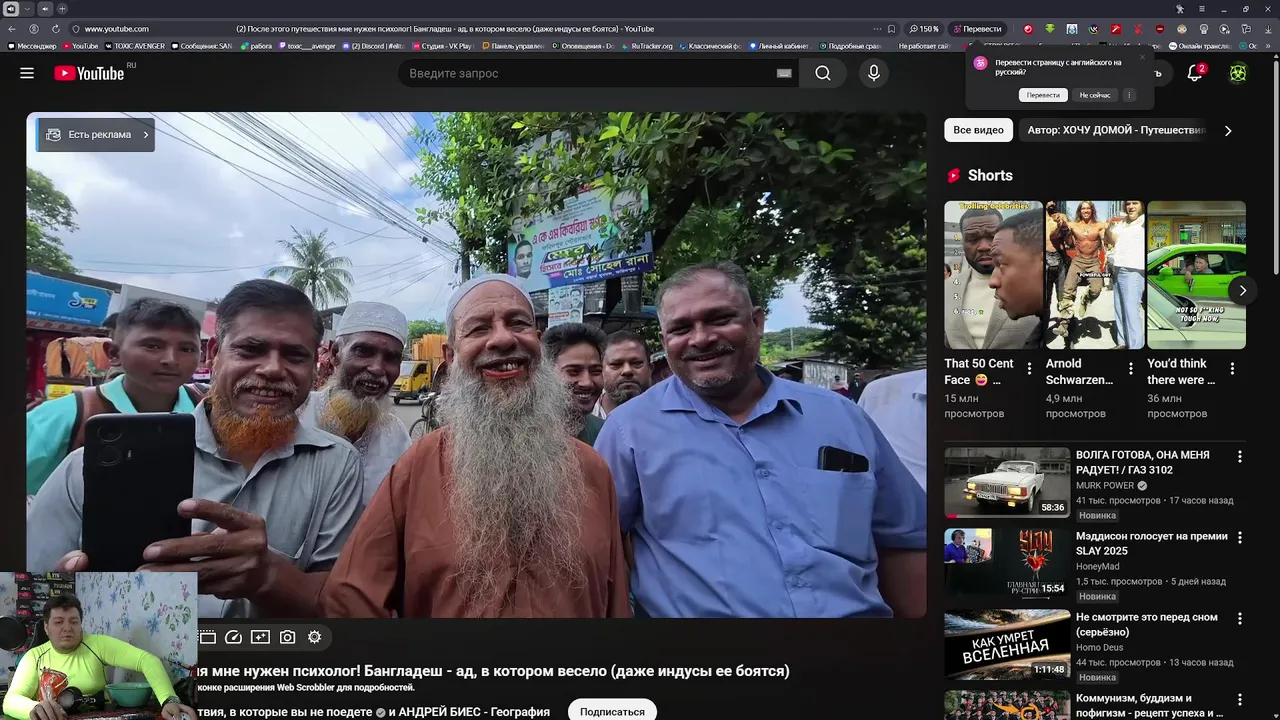The width and height of the screenshot is (1280, 720).
Task: Open the YouTube guide hamburger menu
Action: point(27,73)
